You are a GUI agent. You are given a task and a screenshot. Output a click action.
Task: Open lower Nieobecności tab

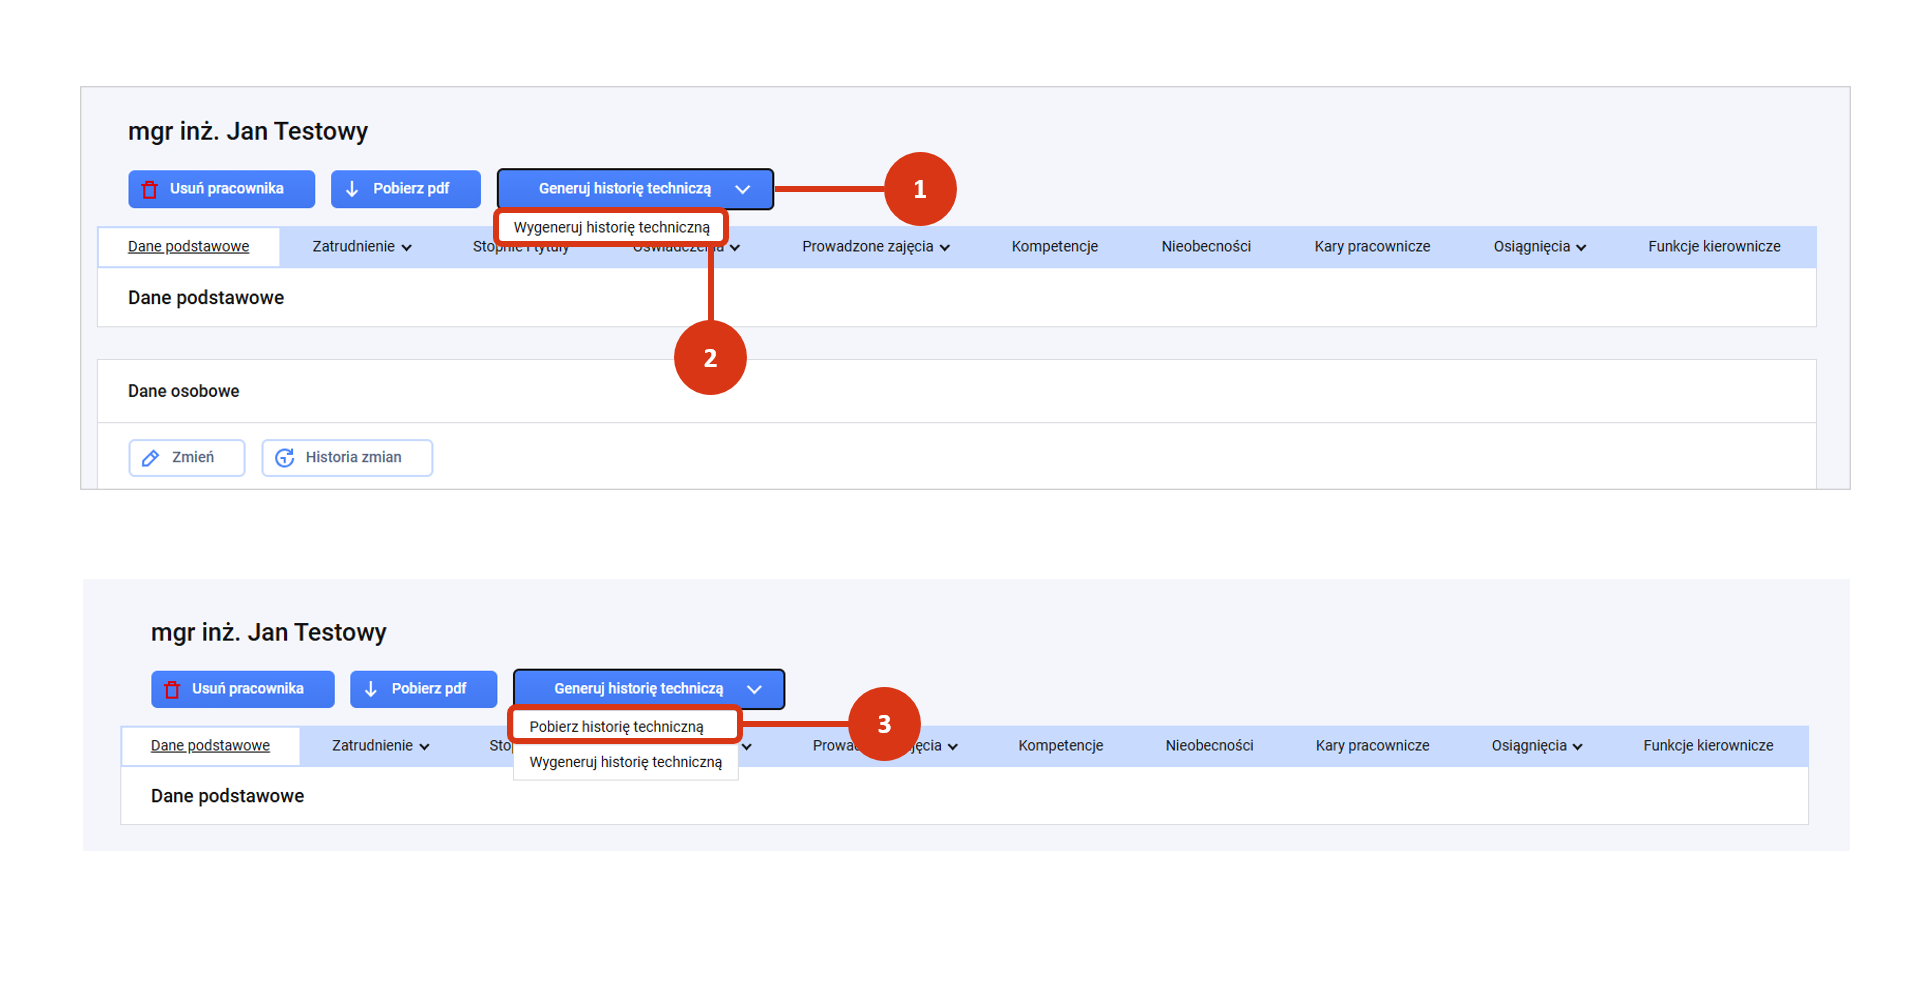(1209, 746)
